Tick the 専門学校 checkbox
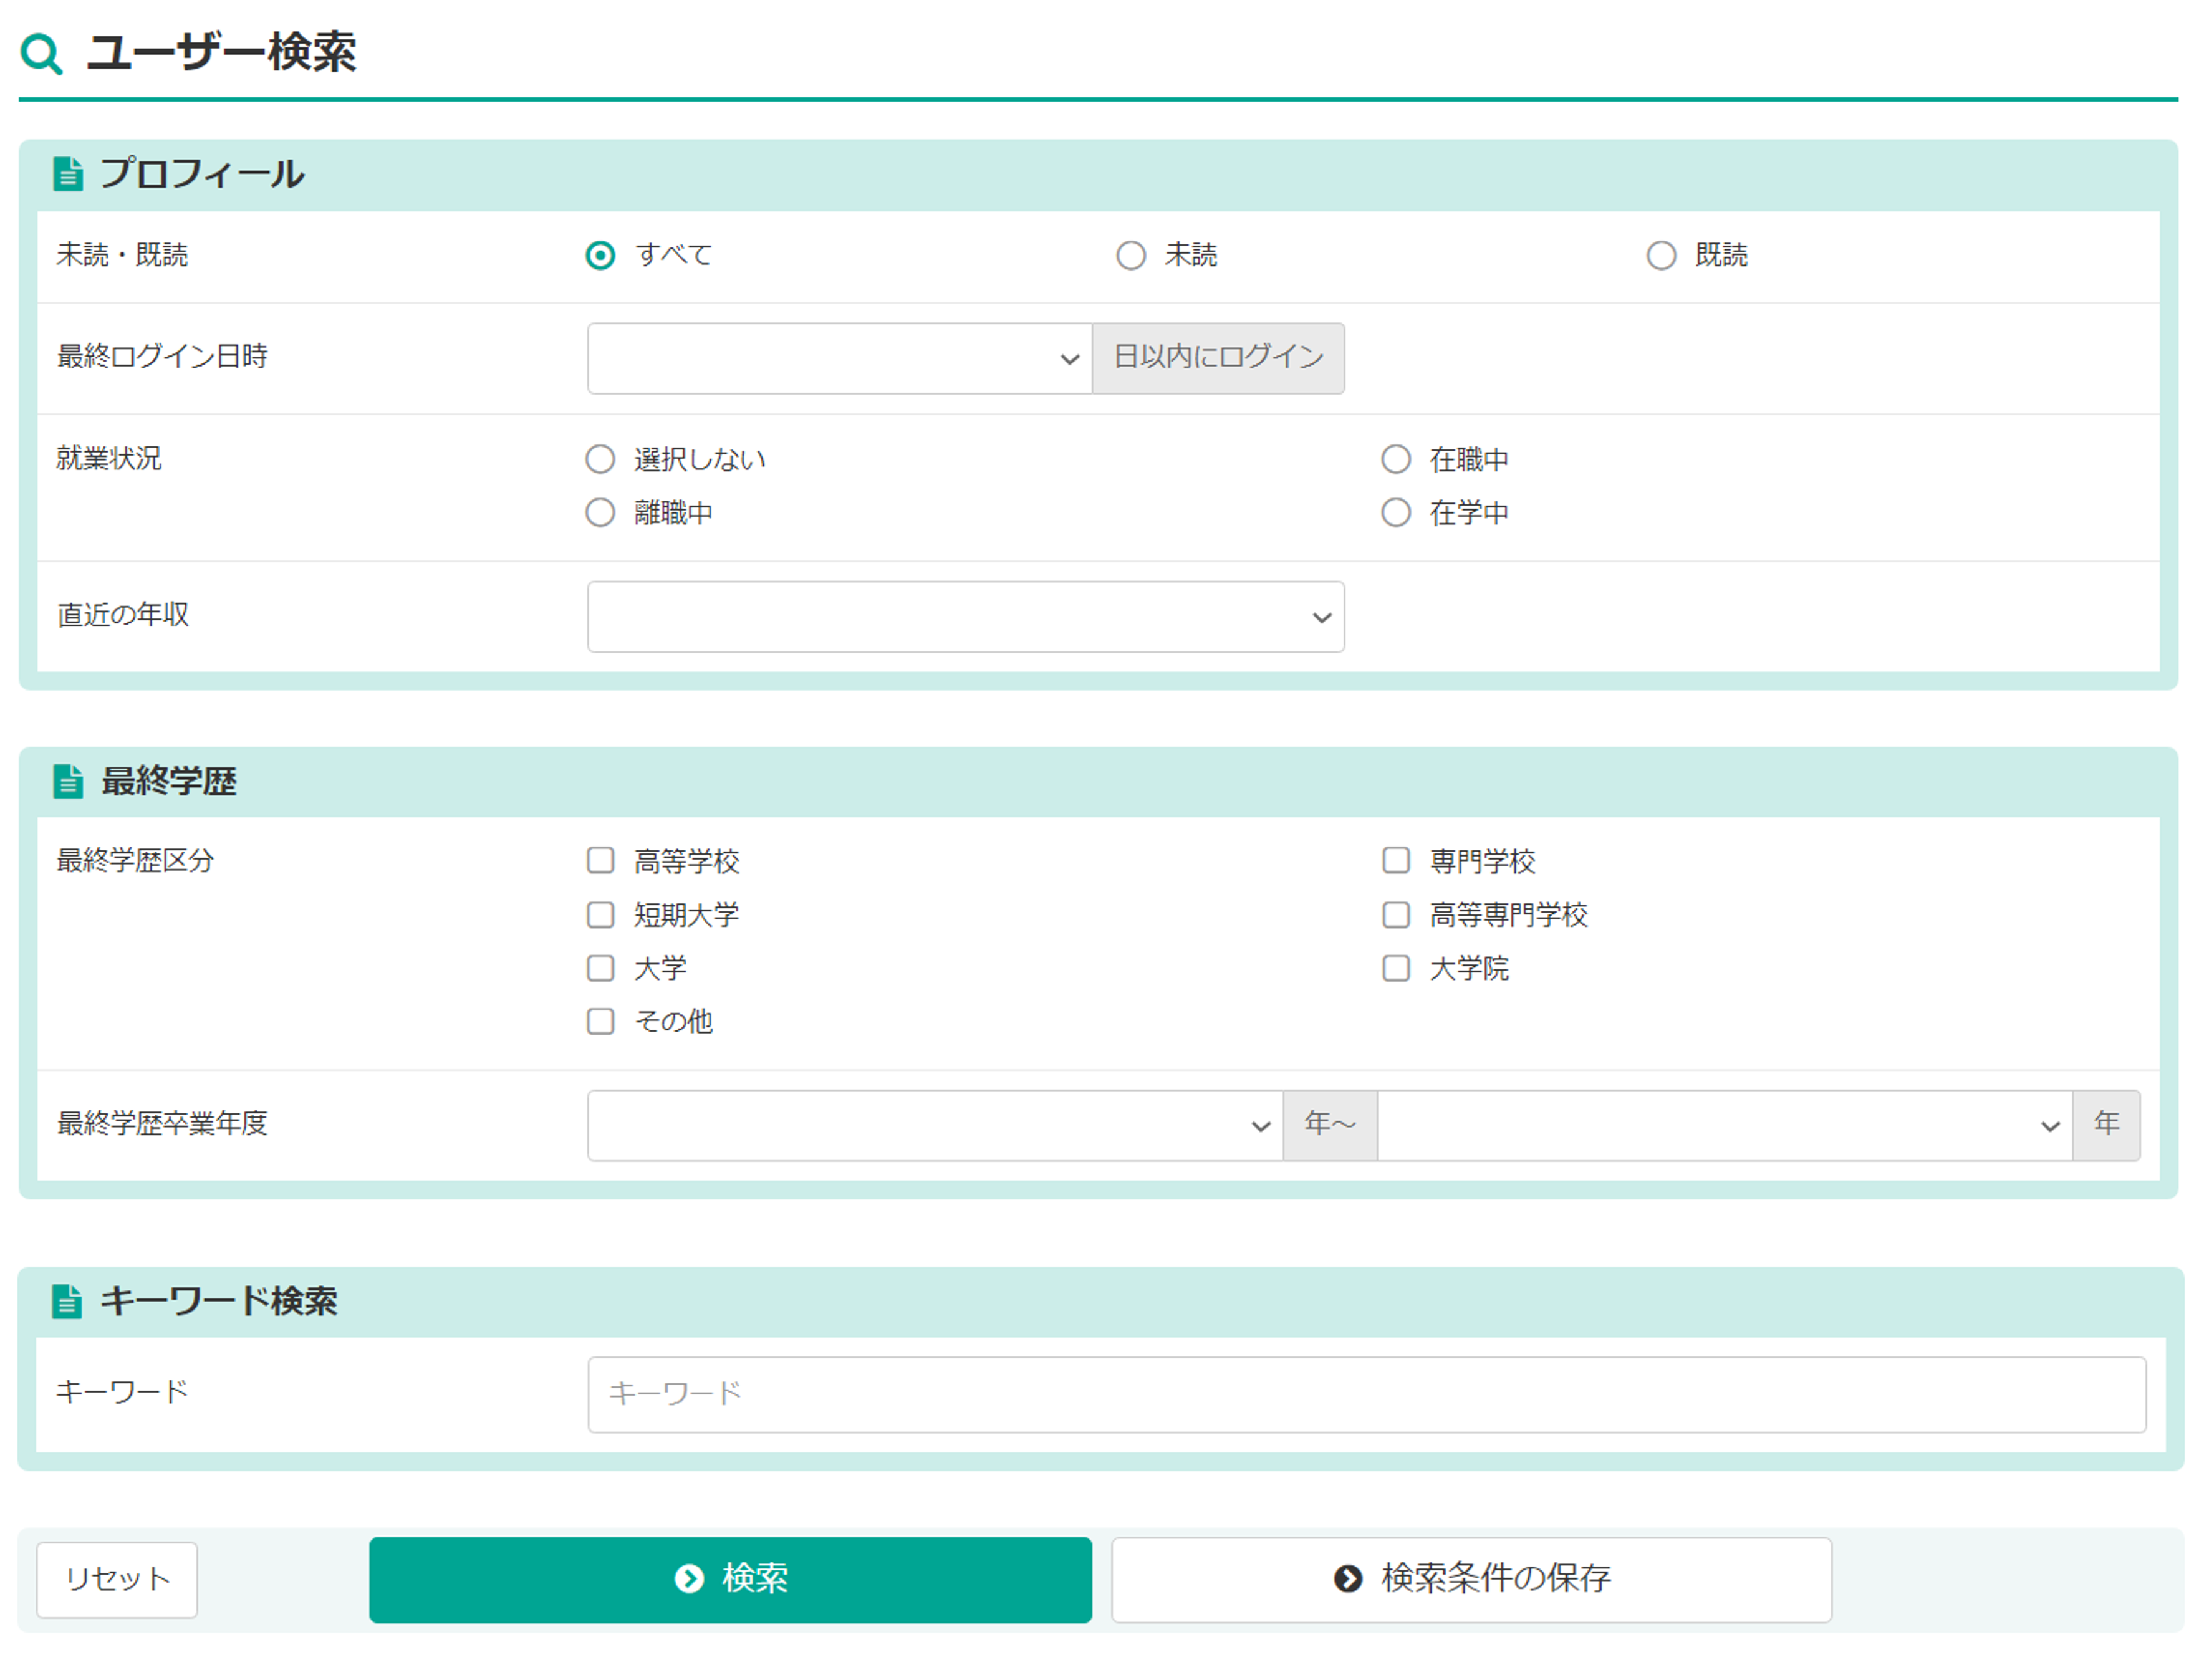Screen dimensions: 2199x1680 click(x=1395, y=861)
